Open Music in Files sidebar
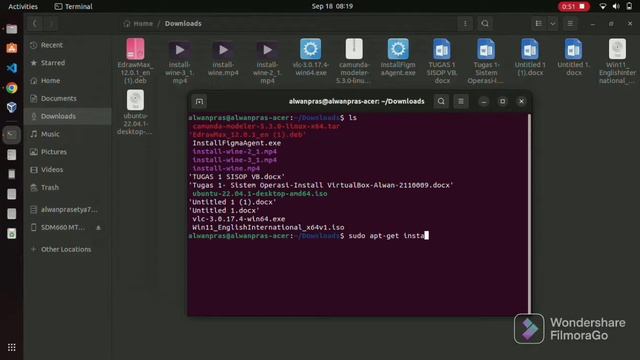 tap(67, 134)
